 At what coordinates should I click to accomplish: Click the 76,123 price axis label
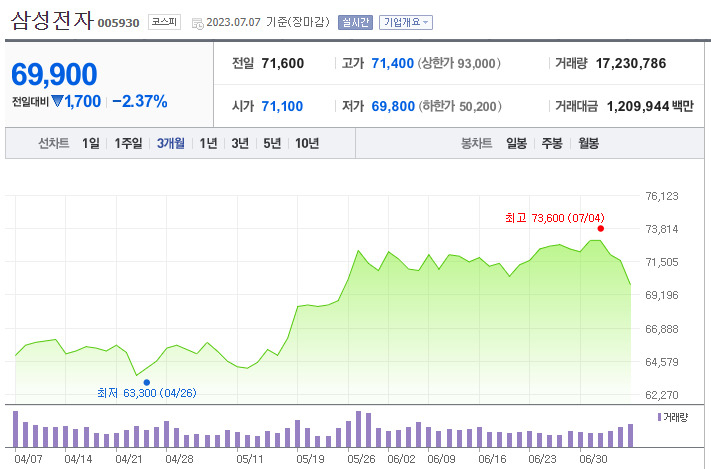pos(662,196)
